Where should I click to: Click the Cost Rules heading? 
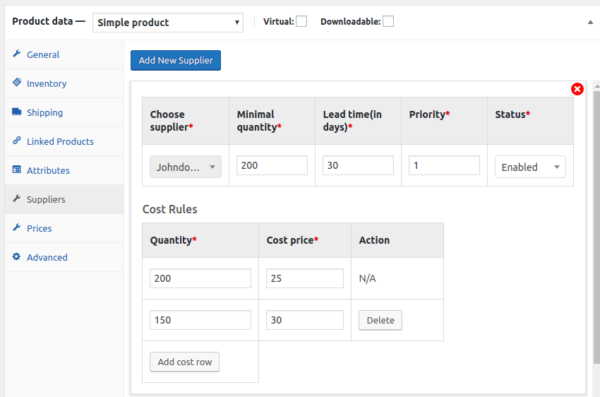(170, 209)
